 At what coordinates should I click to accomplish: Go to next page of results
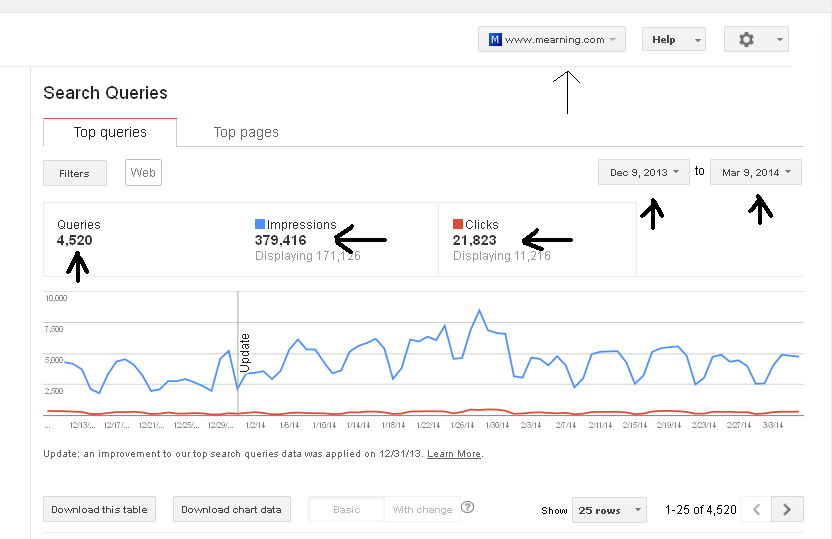788,510
